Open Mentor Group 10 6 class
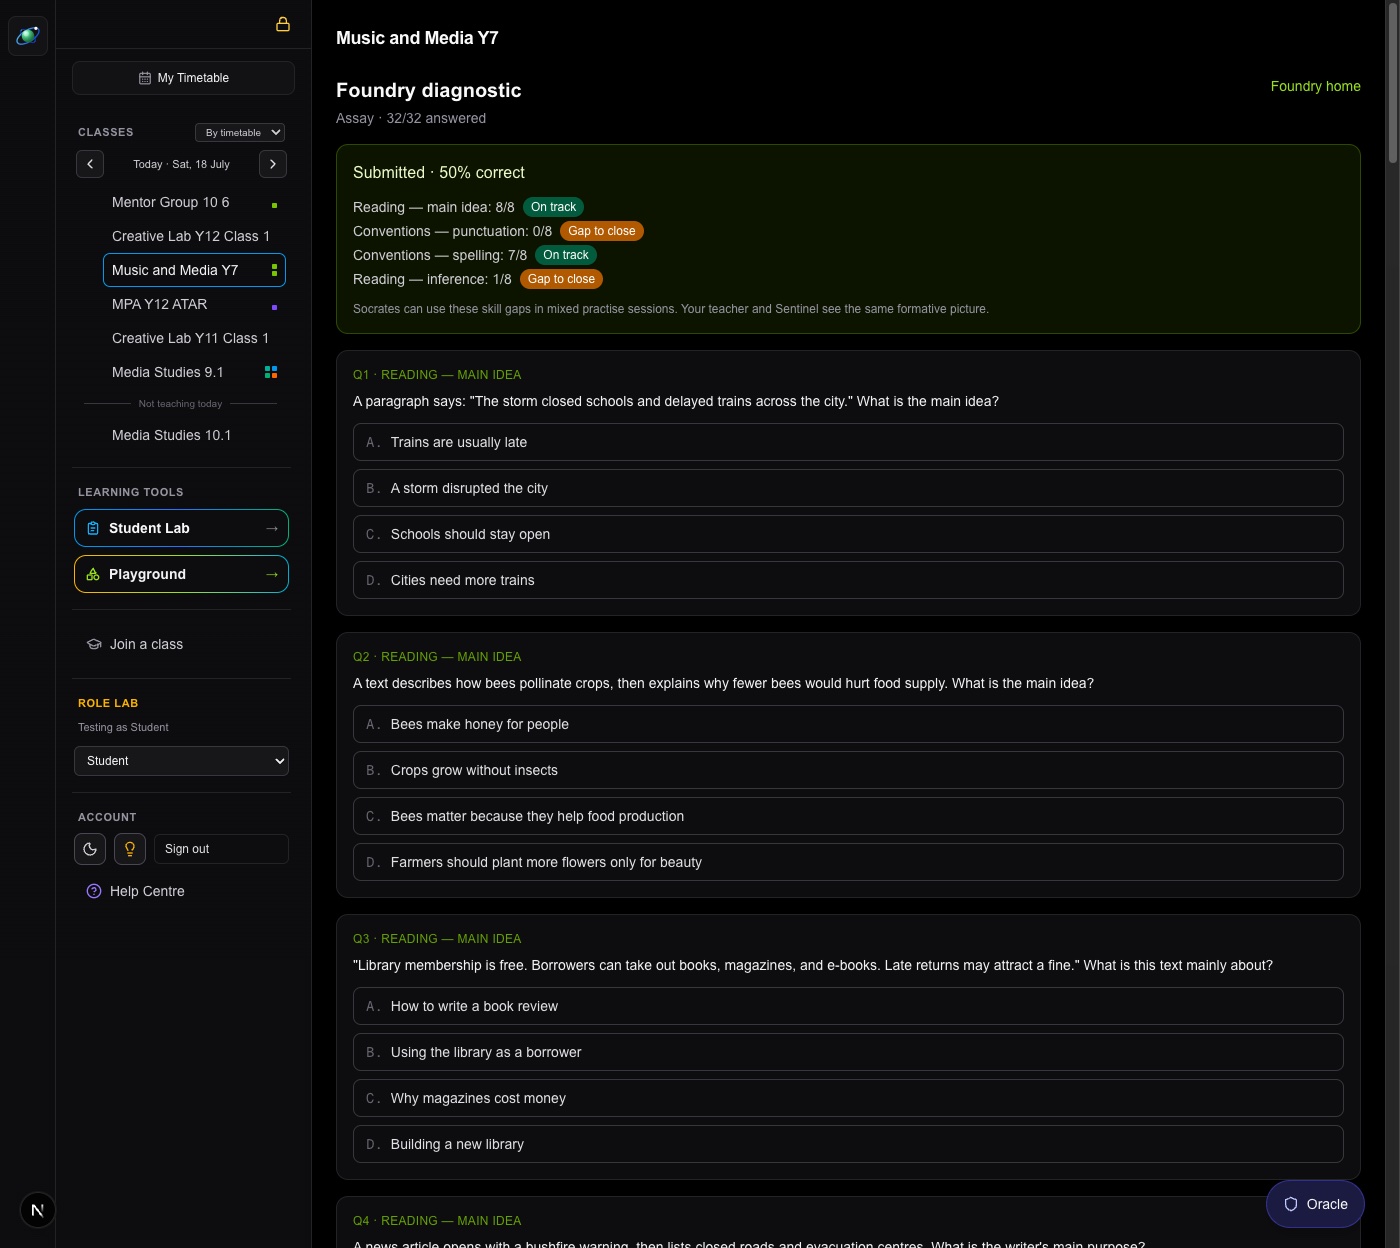 tap(171, 202)
